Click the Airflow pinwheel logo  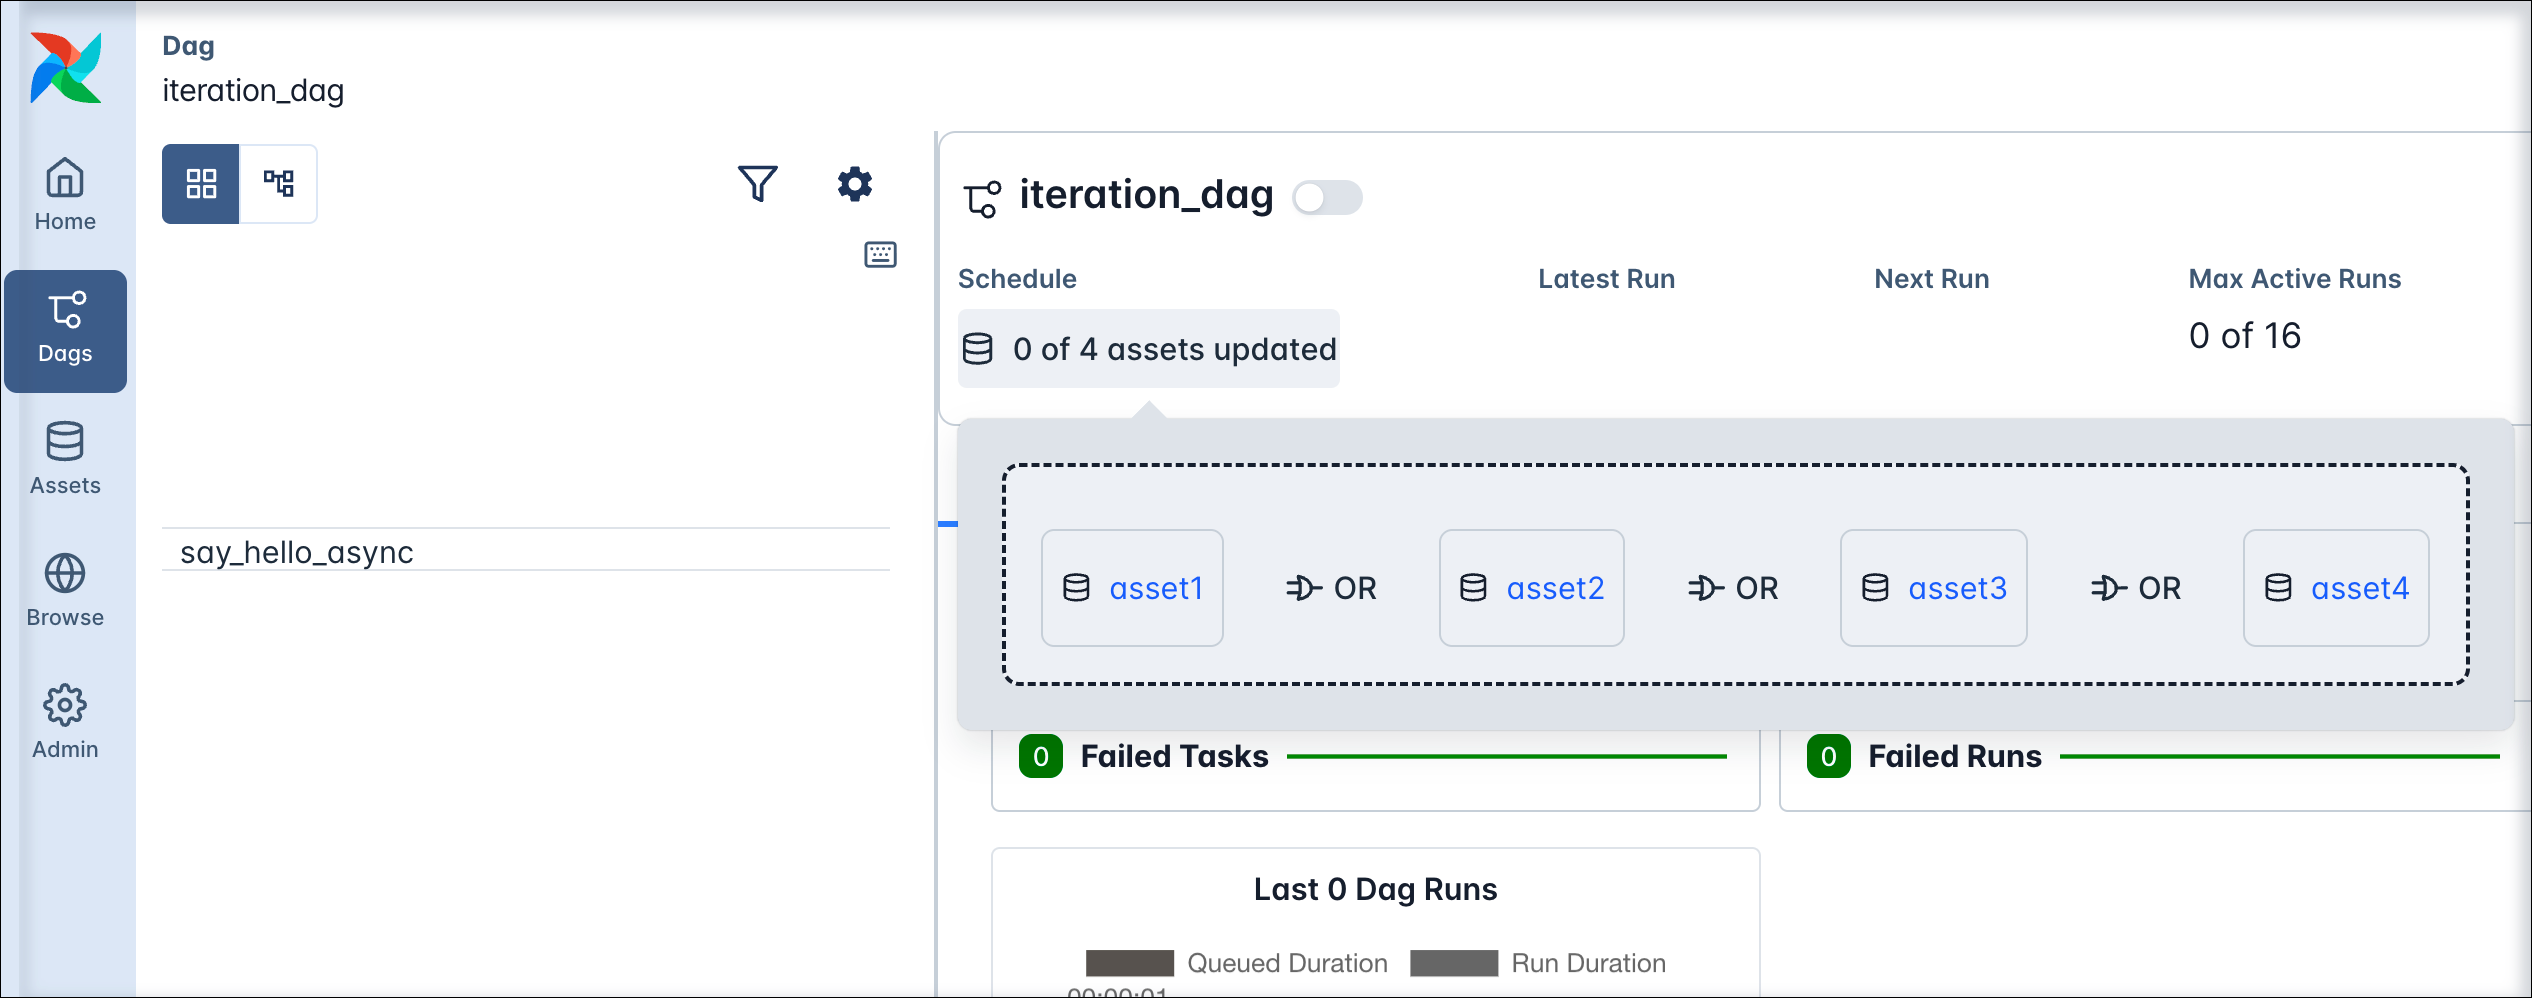click(64, 66)
